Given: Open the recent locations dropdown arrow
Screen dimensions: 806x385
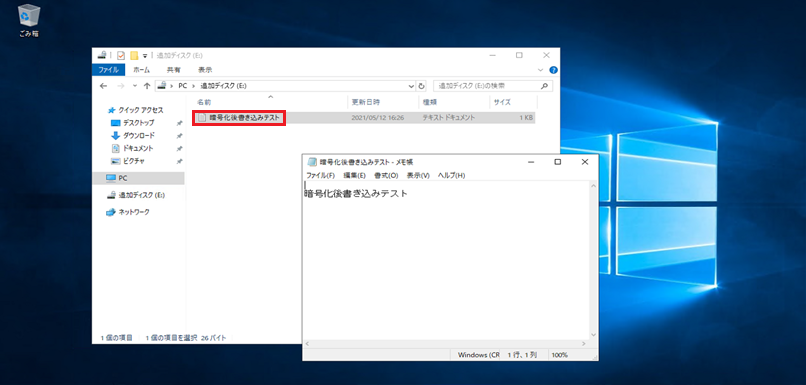Looking at the screenshot, I should pyautogui.click(x=135, y=86).
